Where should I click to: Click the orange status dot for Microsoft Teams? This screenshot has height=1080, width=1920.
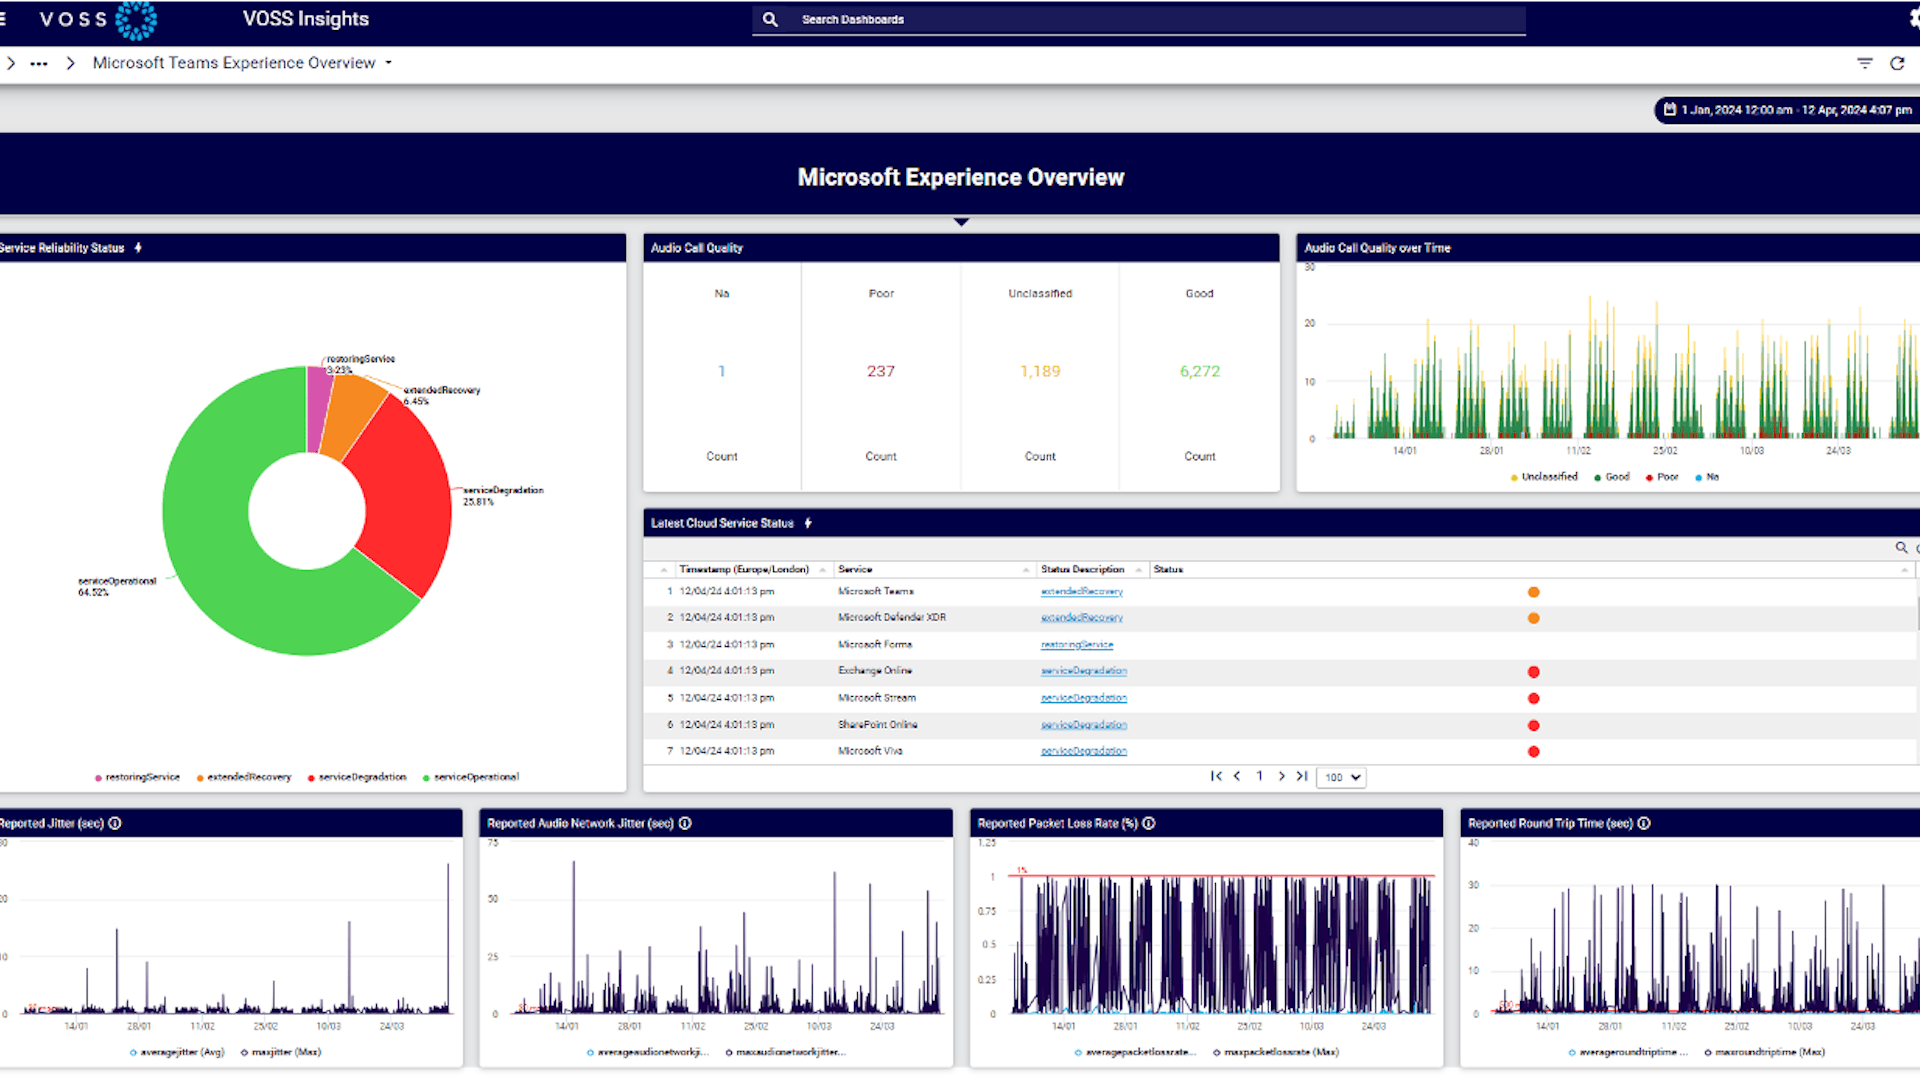tap(1533, 592)
